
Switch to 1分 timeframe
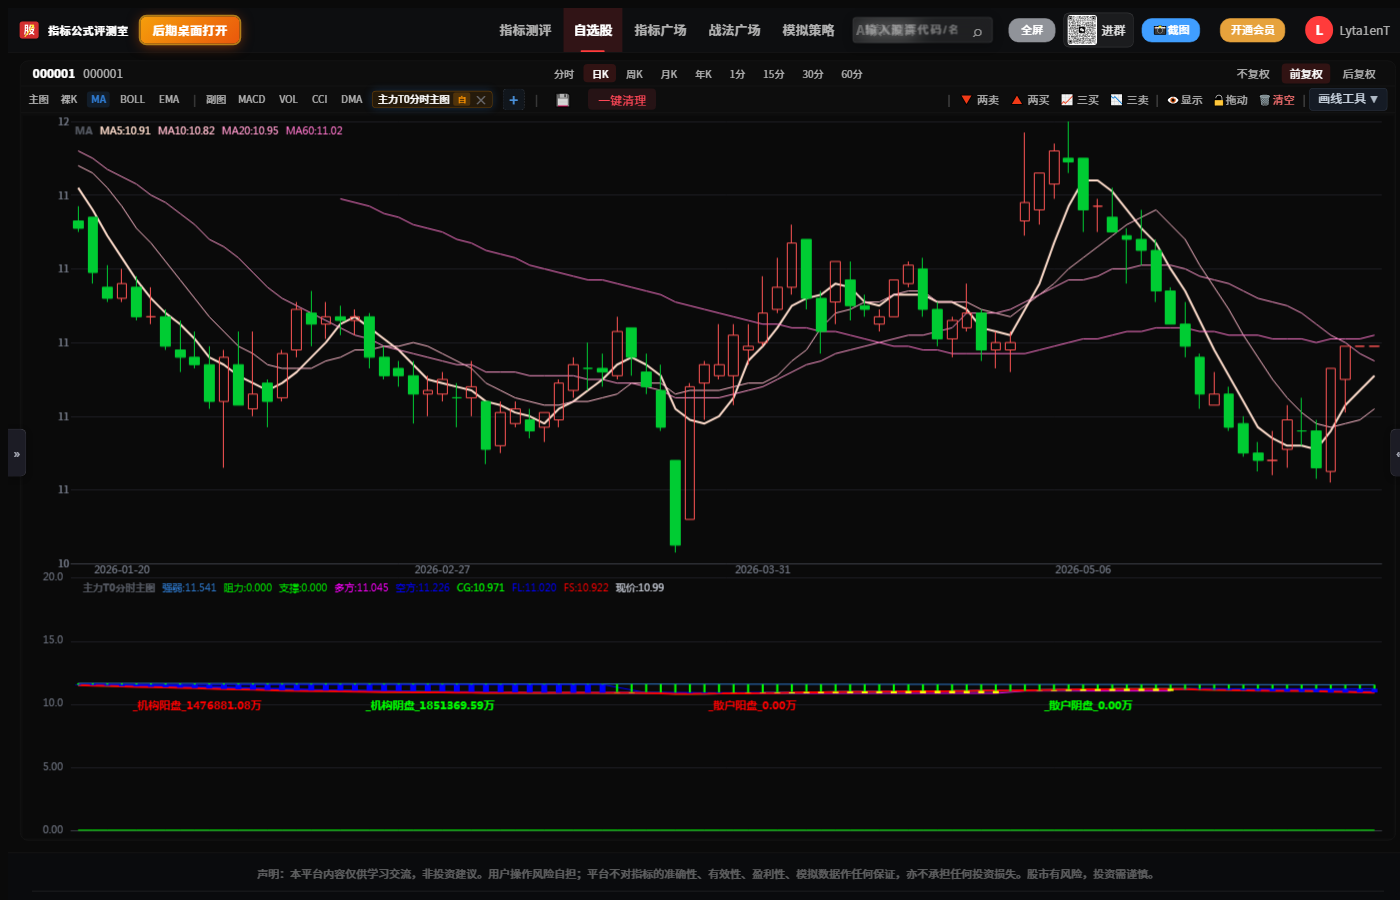[737, 74]
